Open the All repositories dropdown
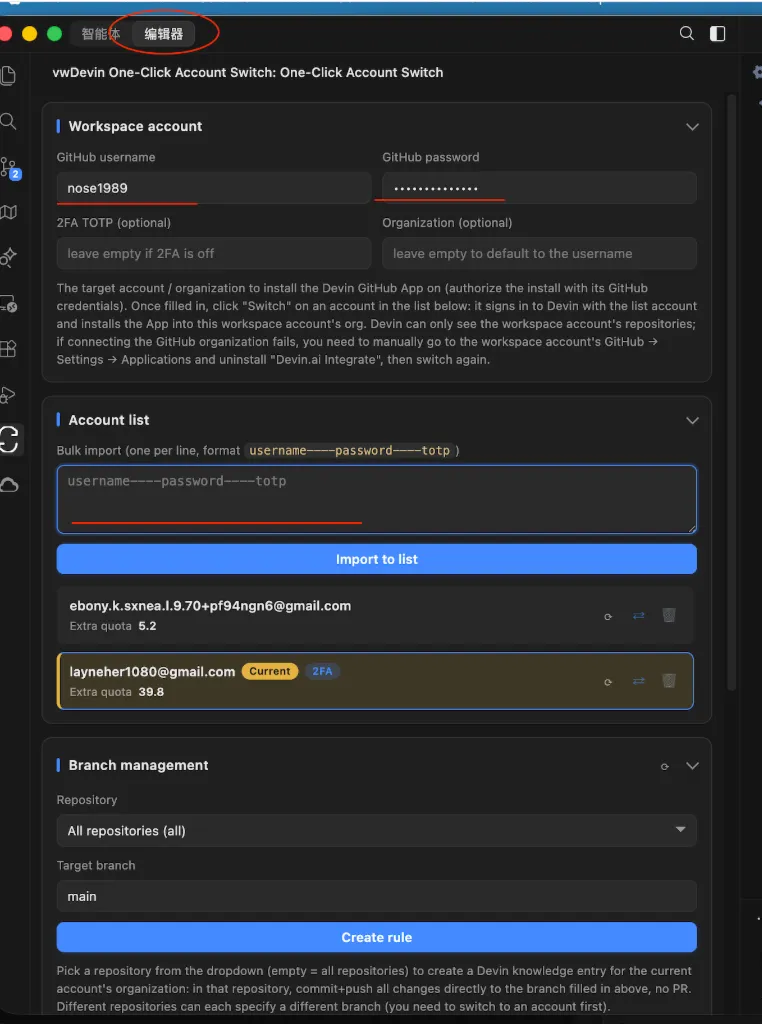 (377, 831)
